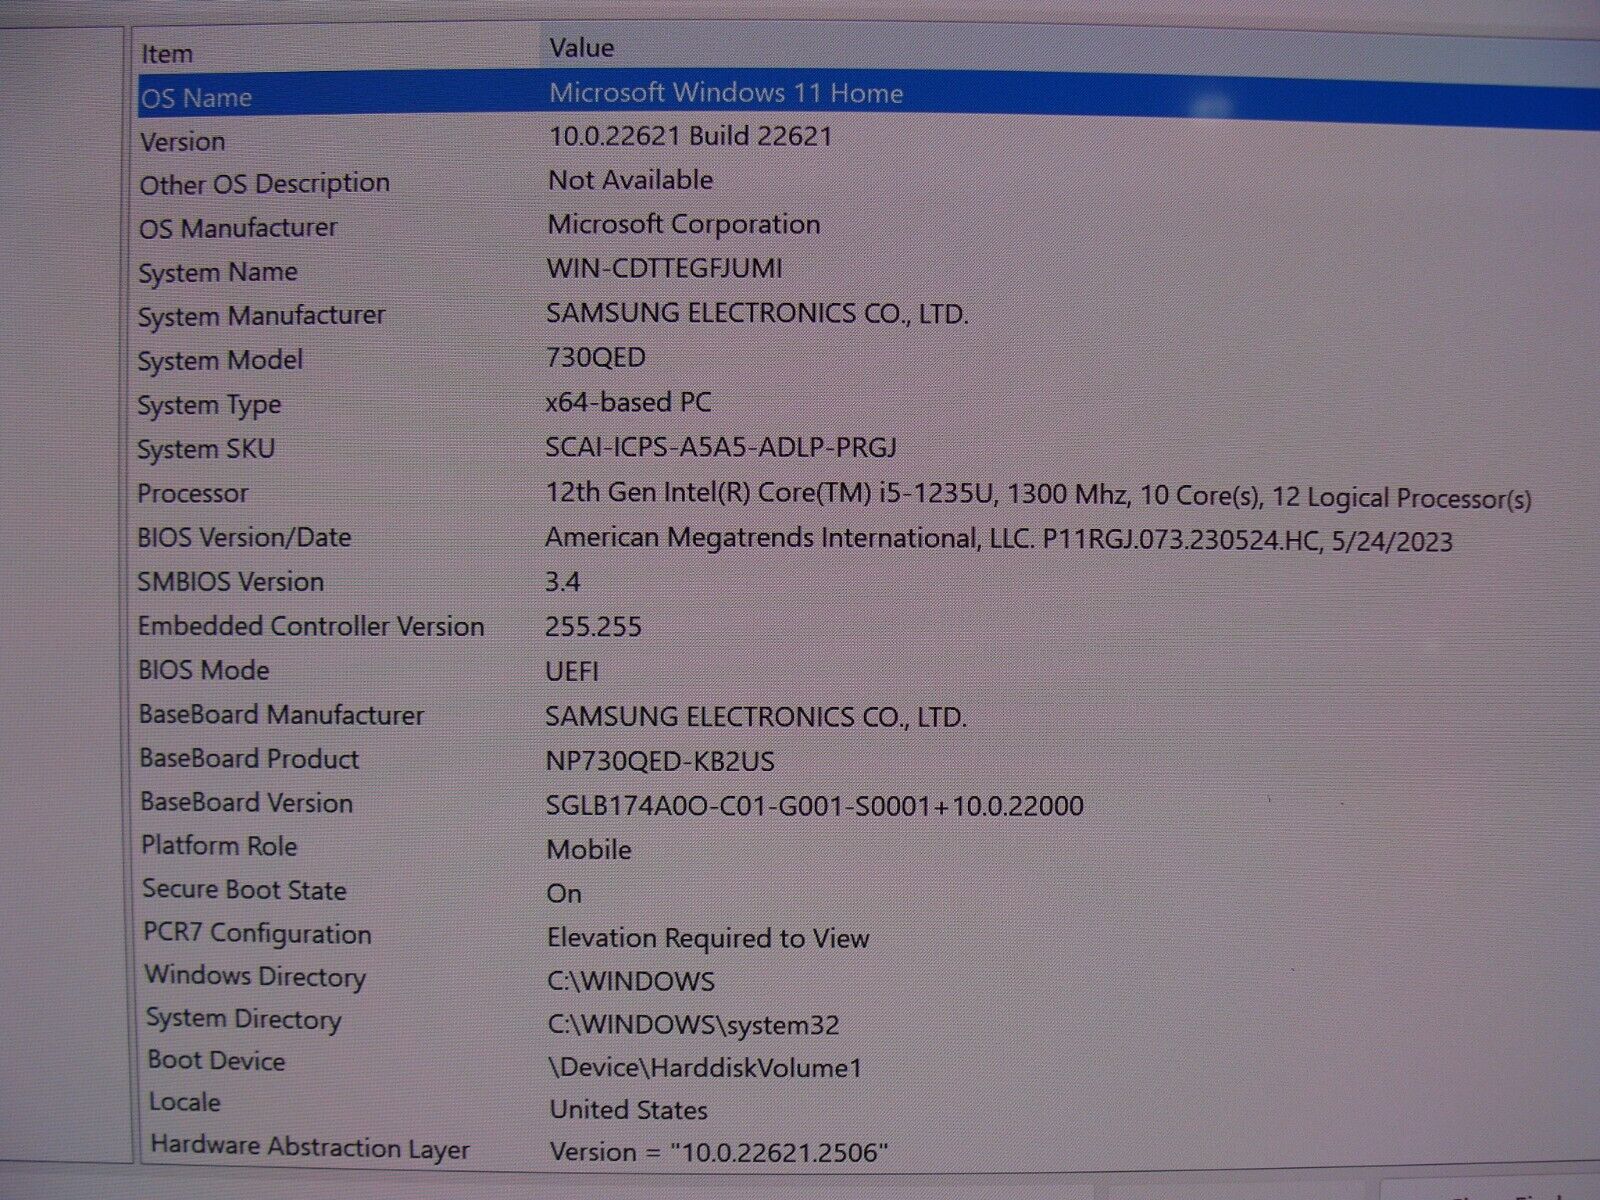The width and height of the screenshot is (1600, 1200).
Task: Click the 730QED model value
Action: click(x=596, y=358)
